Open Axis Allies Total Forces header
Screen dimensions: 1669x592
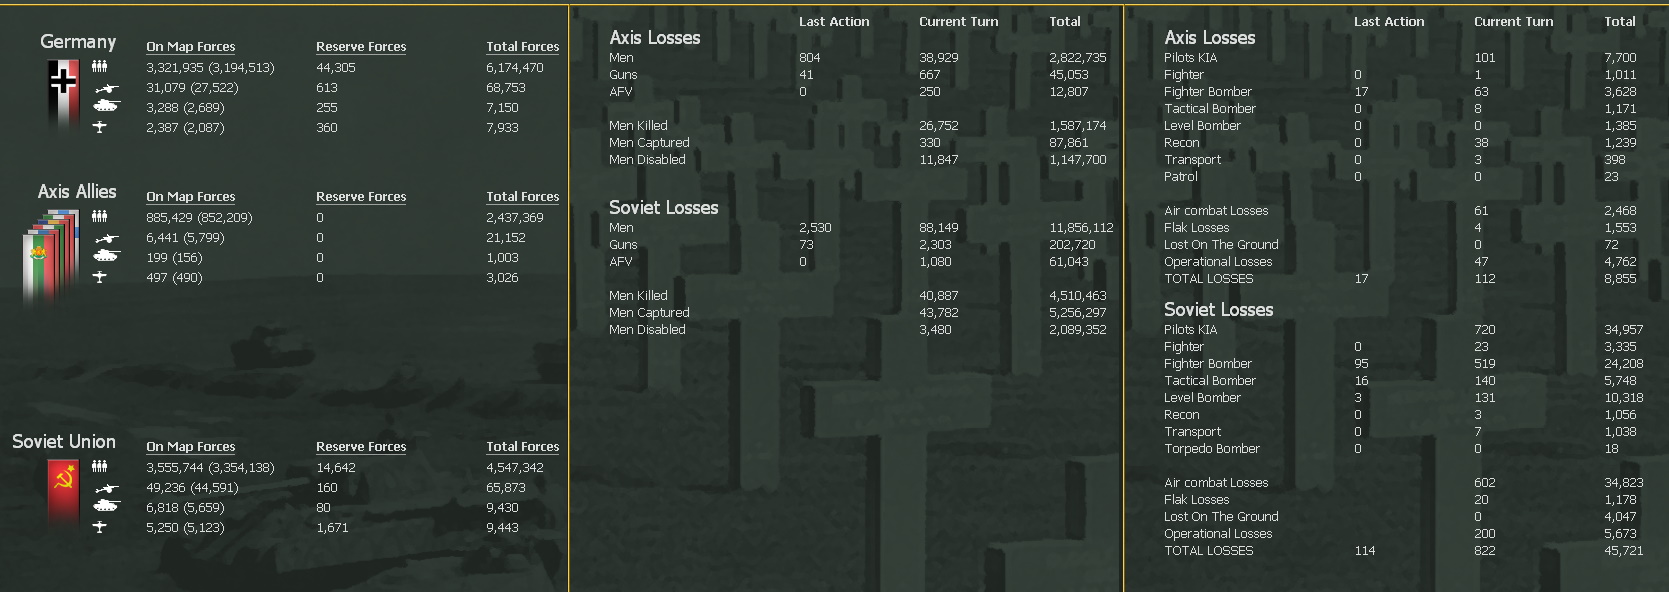[x=522, y=197]
